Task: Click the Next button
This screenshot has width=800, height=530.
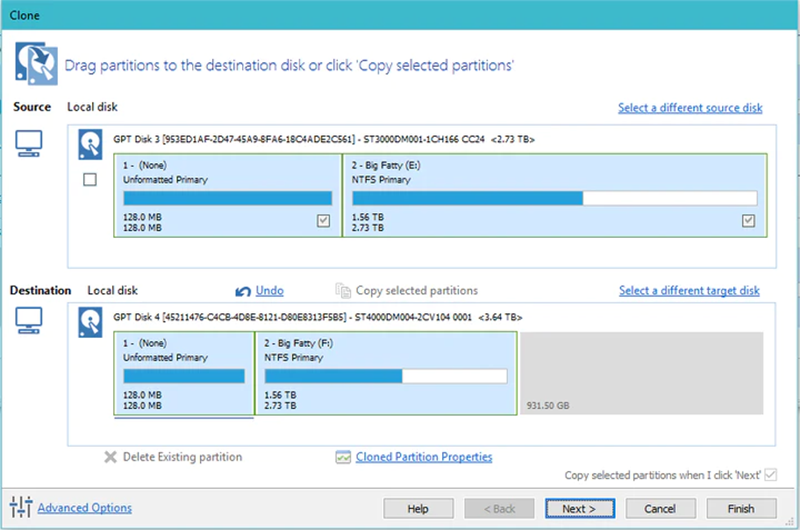Action: [580, 509]
